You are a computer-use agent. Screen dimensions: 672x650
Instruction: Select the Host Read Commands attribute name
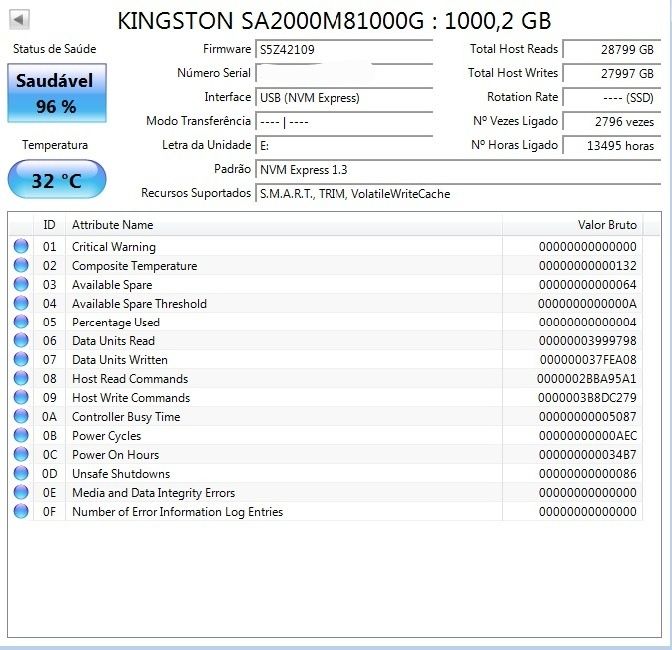coord(130,379)
